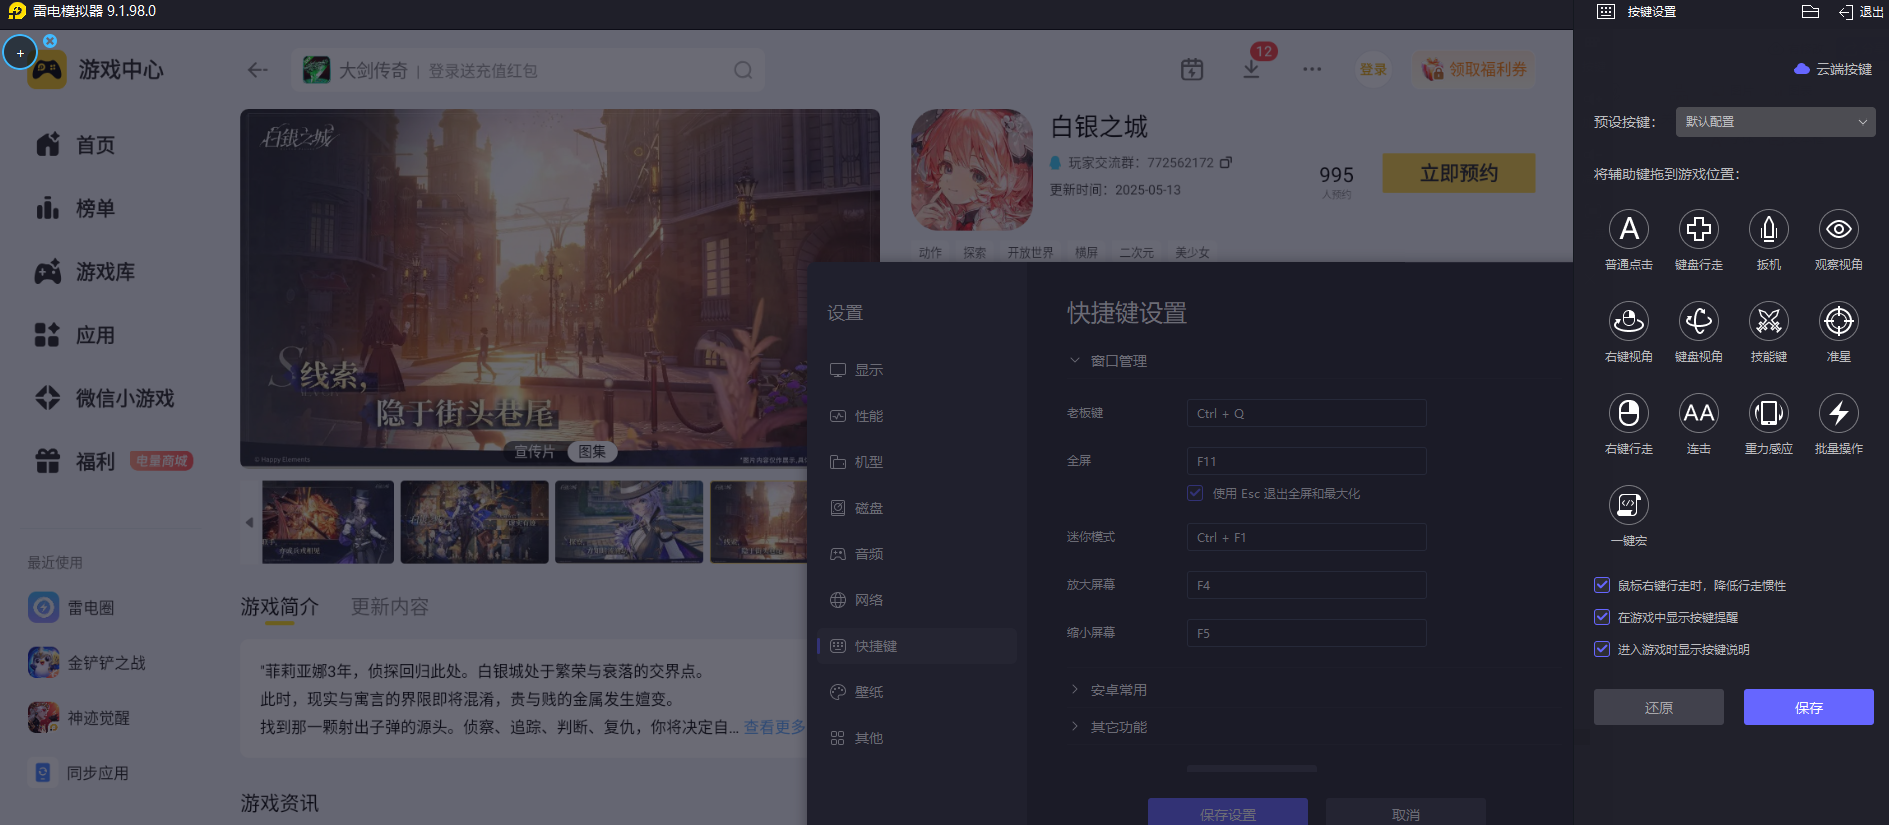Open the 显示 settings tab
The width and height of the screenshot is (1889, 825).
917,370
